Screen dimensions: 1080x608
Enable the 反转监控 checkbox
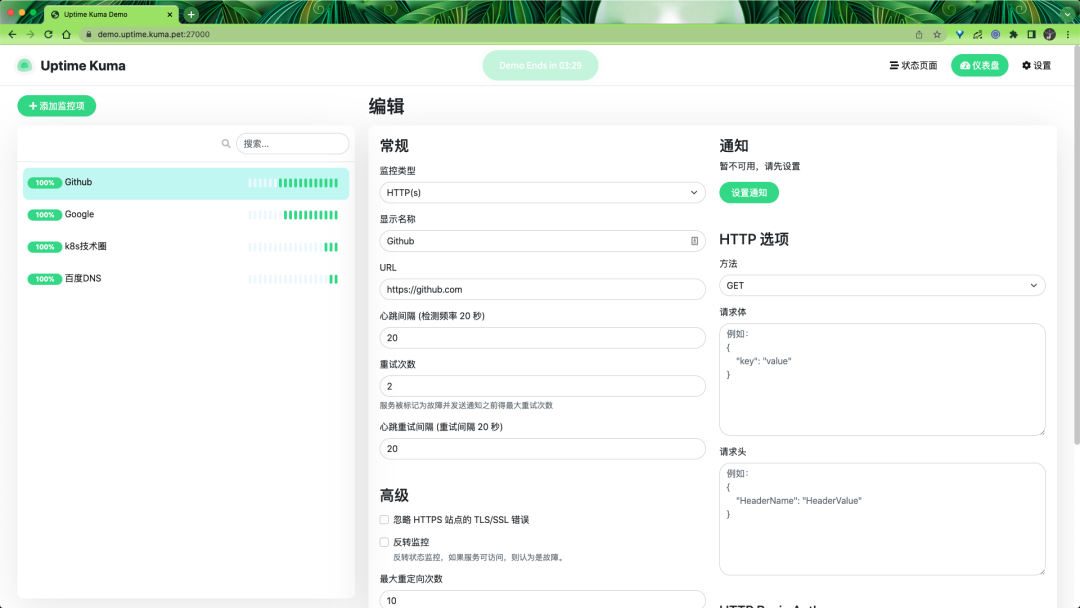coord(384,542)
